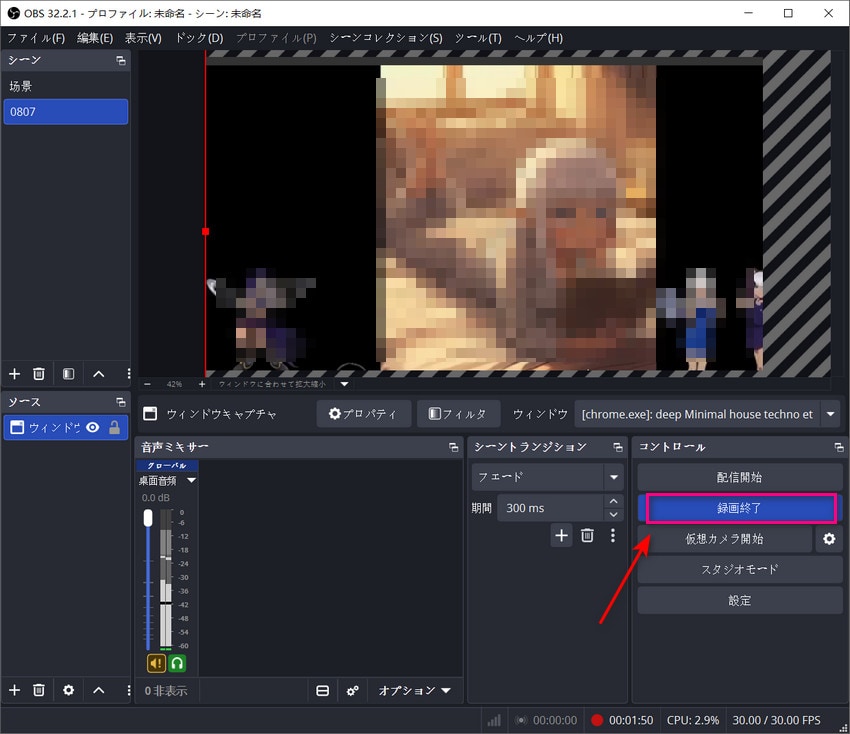The width and height of the screenshot is (850, 734).
Task: Click desktop audio volume fader
Action: pyautogui.click(x=148, y=518)
